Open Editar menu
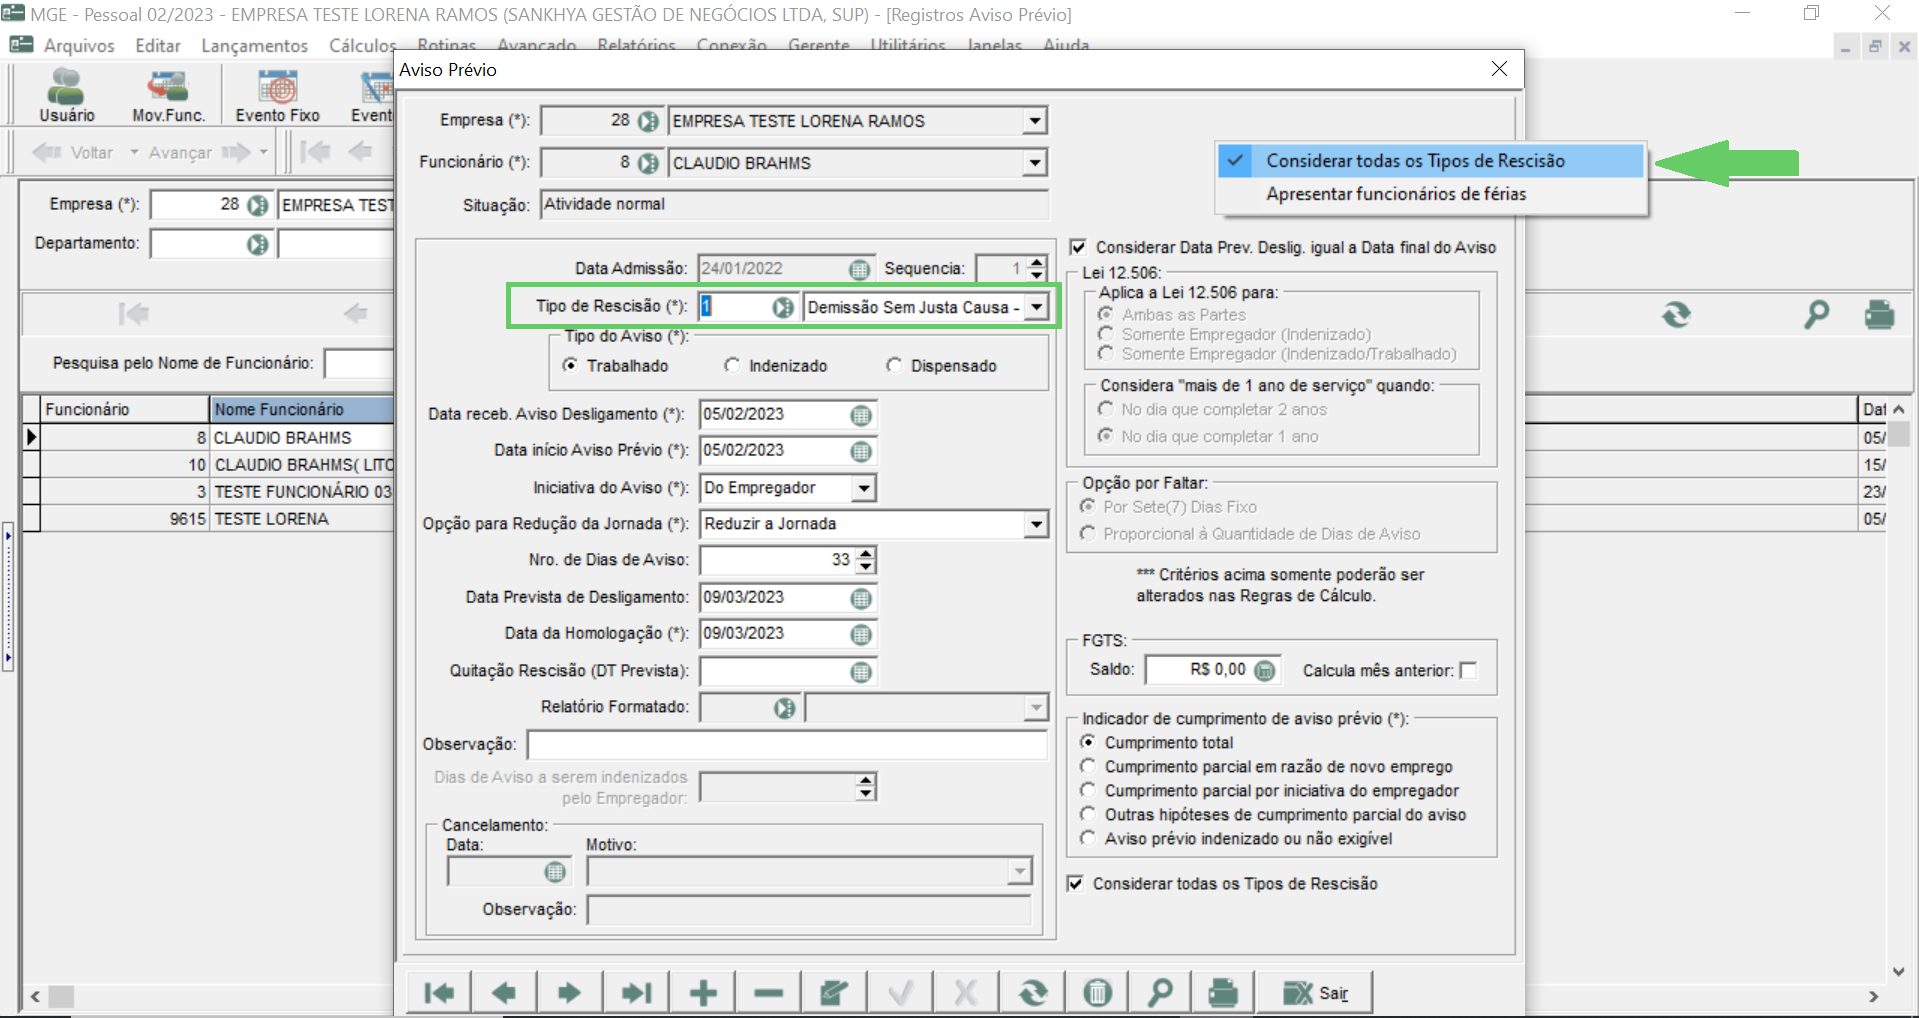Image resolution: width=1919 pixels, height=1018 pixels. coord(158,45)
